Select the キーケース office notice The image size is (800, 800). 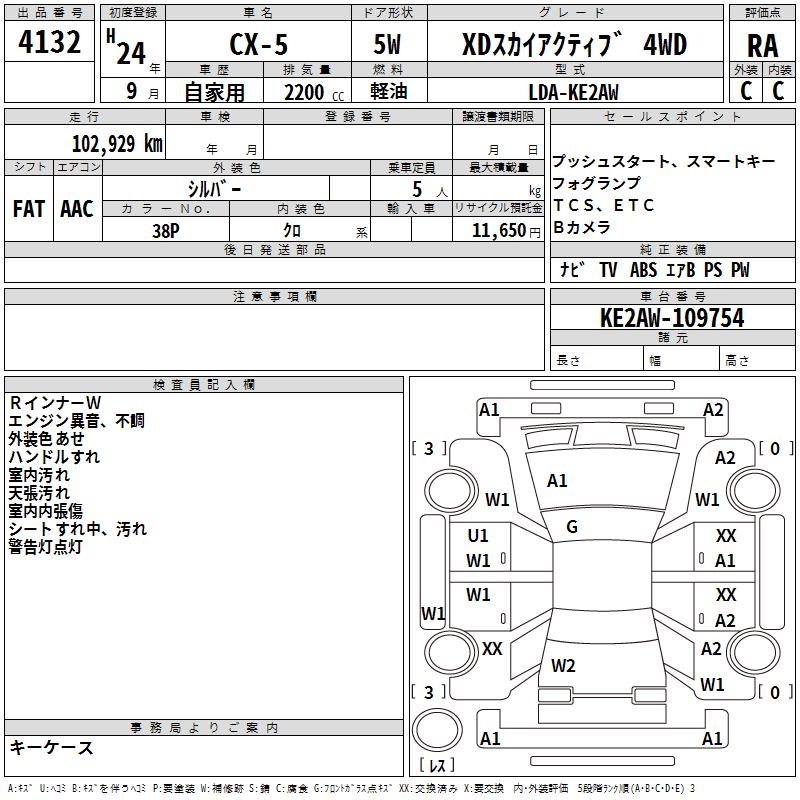click(x=52, y=747)
